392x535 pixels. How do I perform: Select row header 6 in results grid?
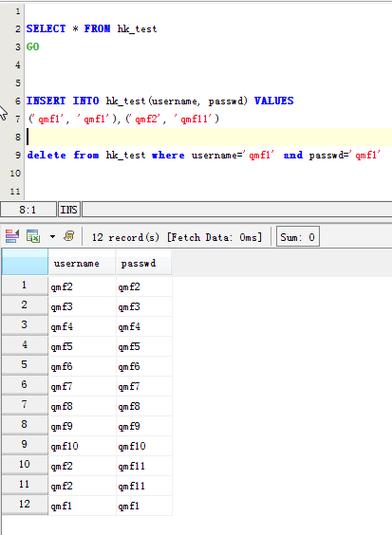click(25, 385)
